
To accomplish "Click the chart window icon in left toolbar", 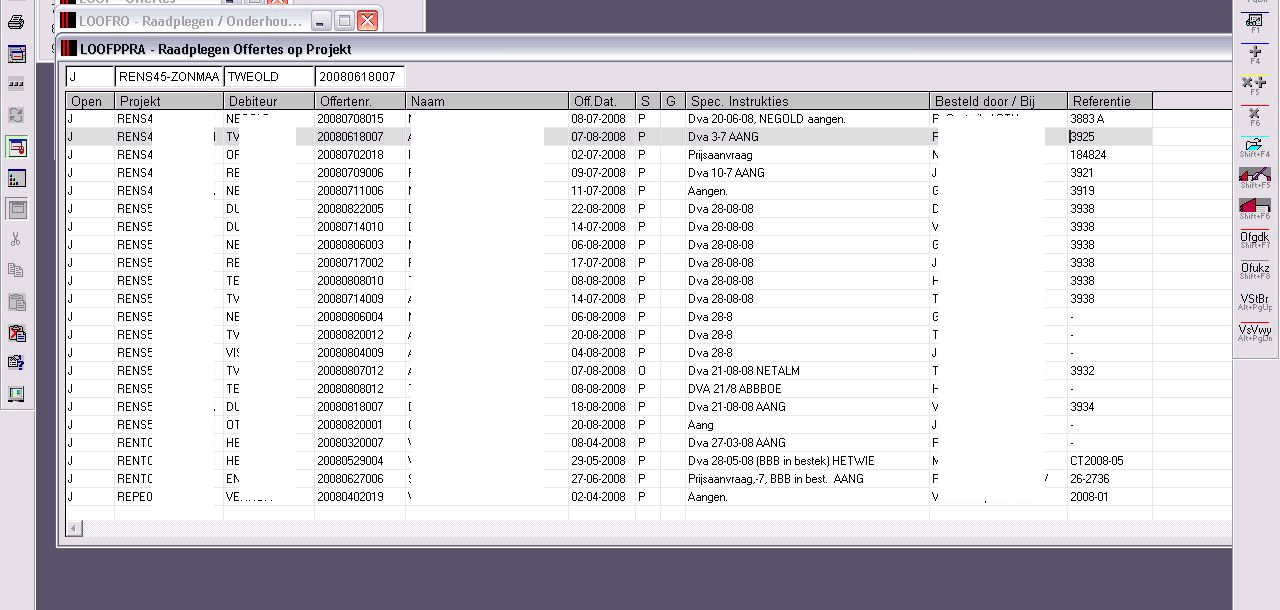I will click(16, 178).
